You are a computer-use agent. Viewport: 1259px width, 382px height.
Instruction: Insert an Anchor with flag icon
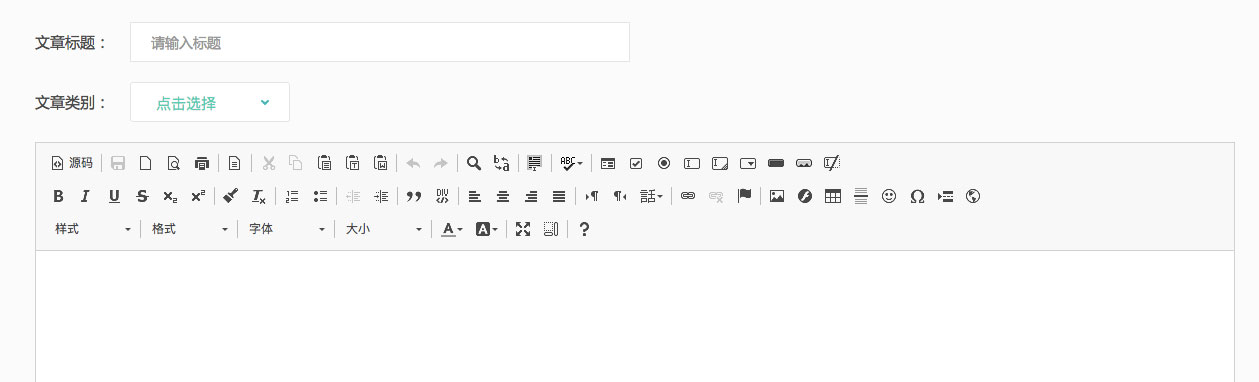click(743, 196)
